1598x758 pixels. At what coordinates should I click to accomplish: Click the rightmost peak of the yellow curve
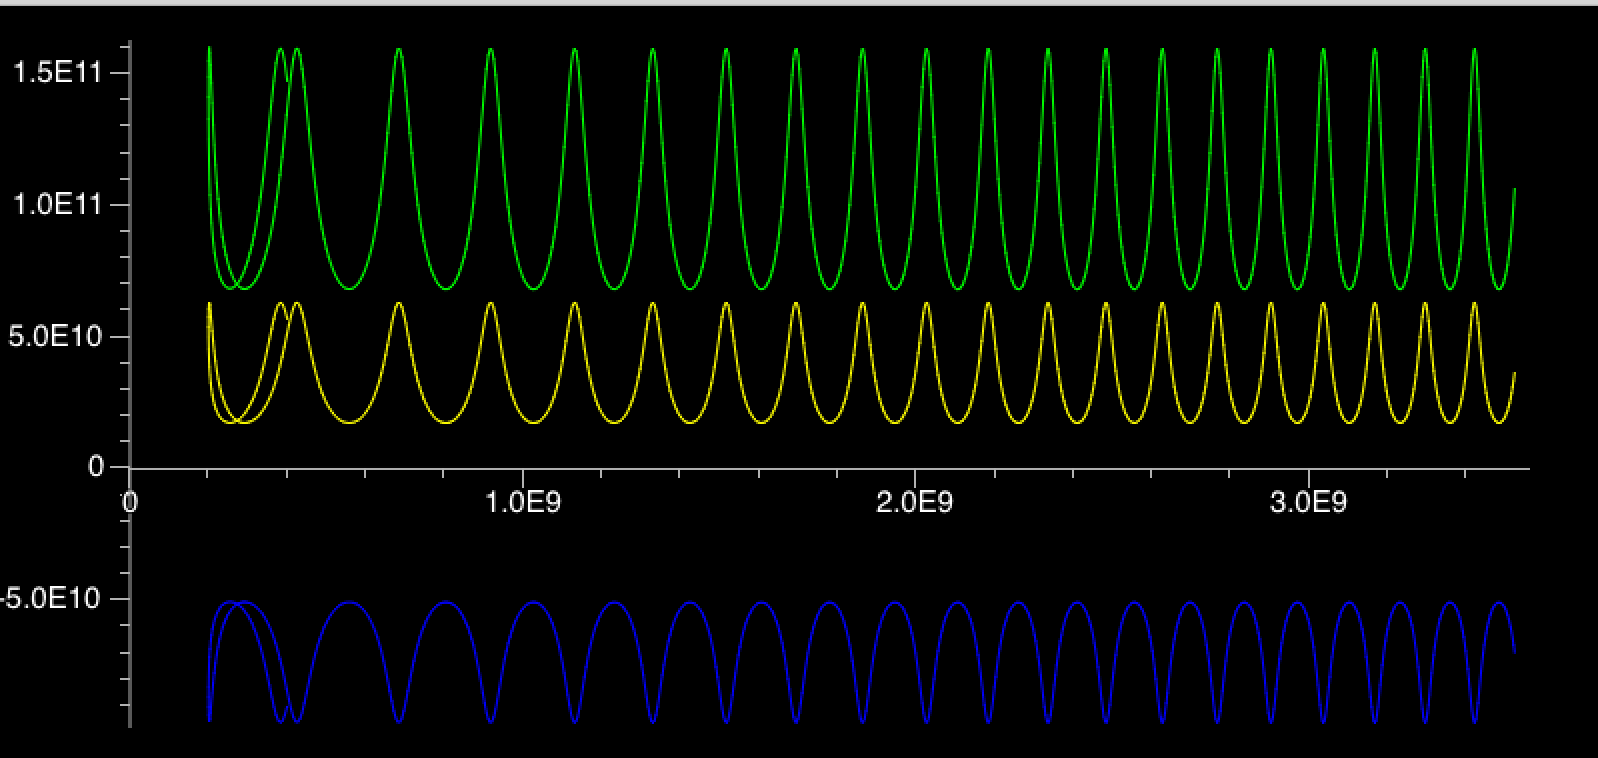(x=1474, y=303)
